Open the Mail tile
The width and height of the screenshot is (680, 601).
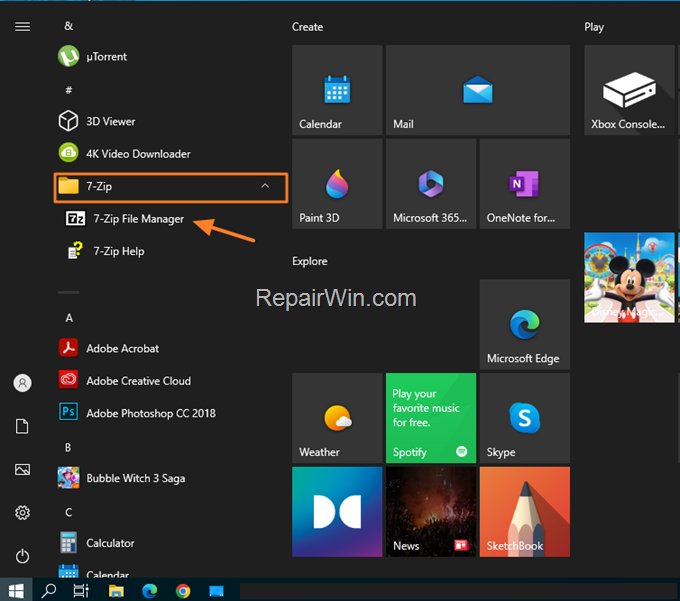[x=477, y=90]
